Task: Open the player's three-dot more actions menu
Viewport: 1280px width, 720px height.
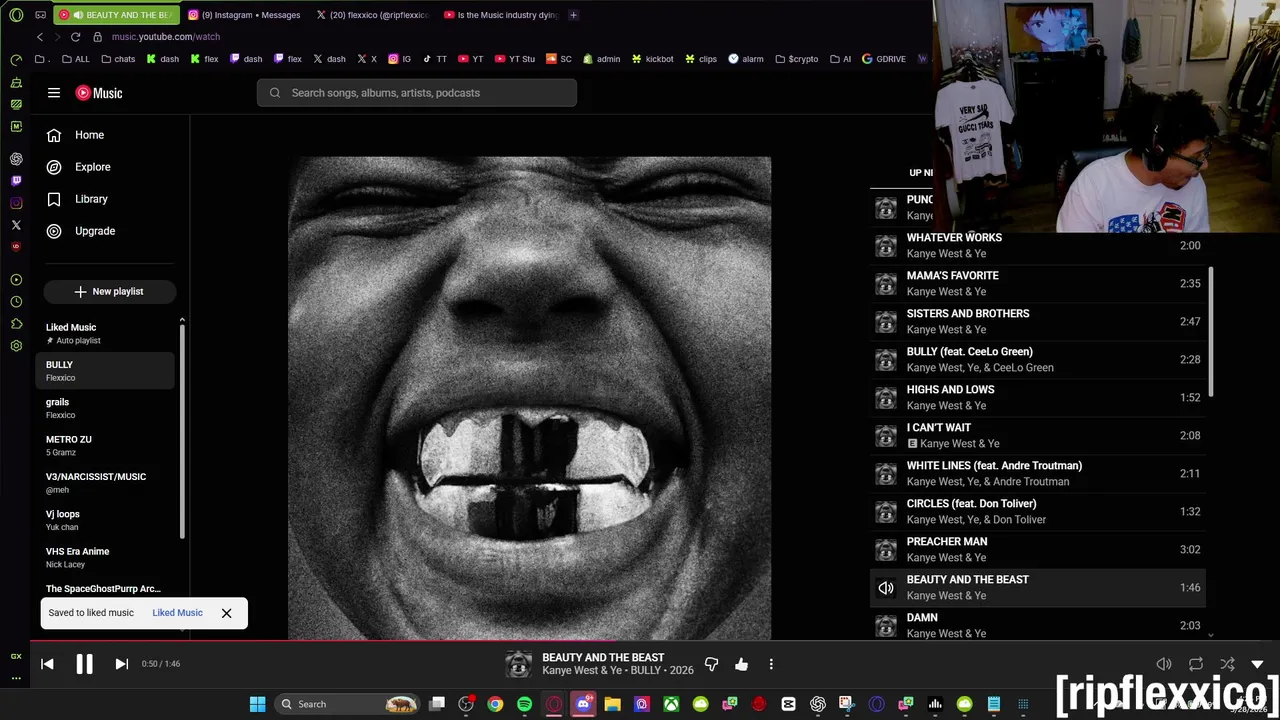Action: coord(771,664)
